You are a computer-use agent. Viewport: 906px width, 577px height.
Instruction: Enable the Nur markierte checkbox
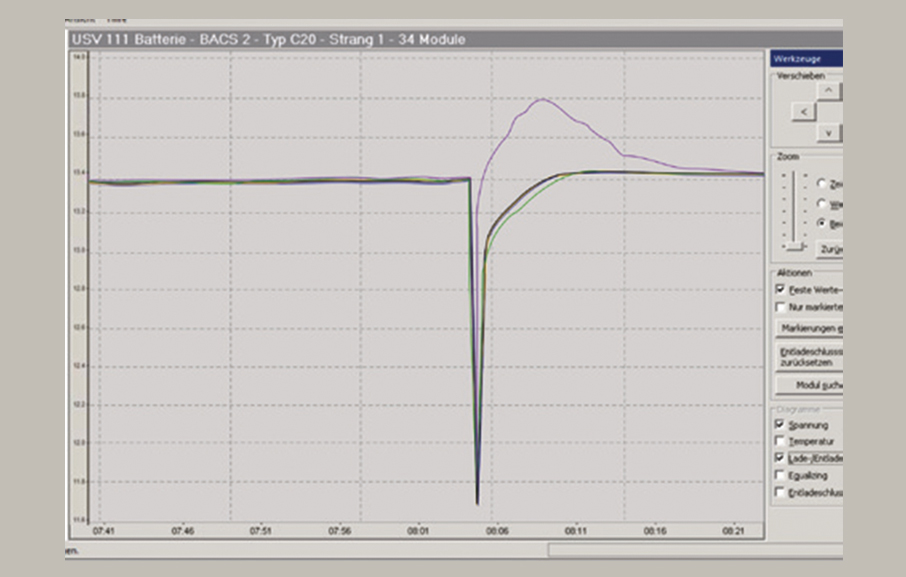pyautogui.click(x=780, y=307)
